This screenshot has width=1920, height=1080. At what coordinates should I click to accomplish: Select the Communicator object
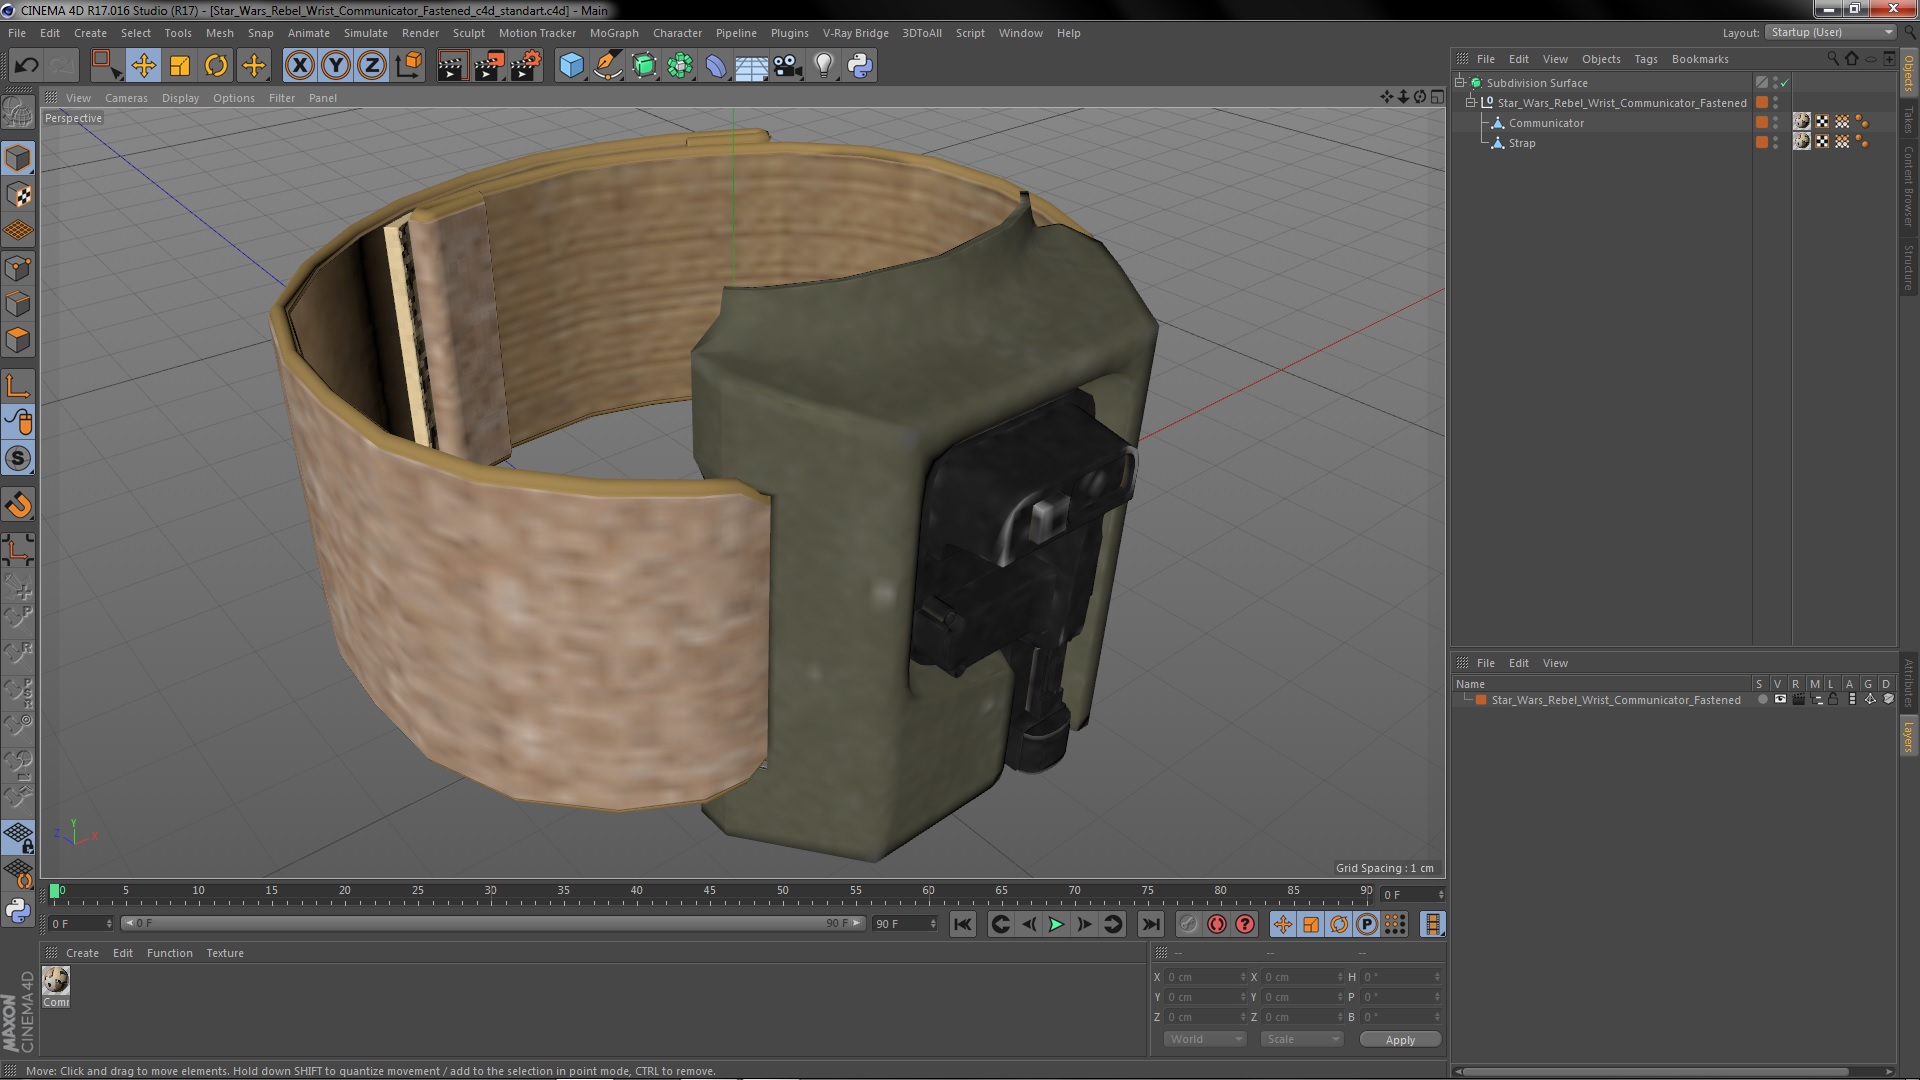(1546, 123)
